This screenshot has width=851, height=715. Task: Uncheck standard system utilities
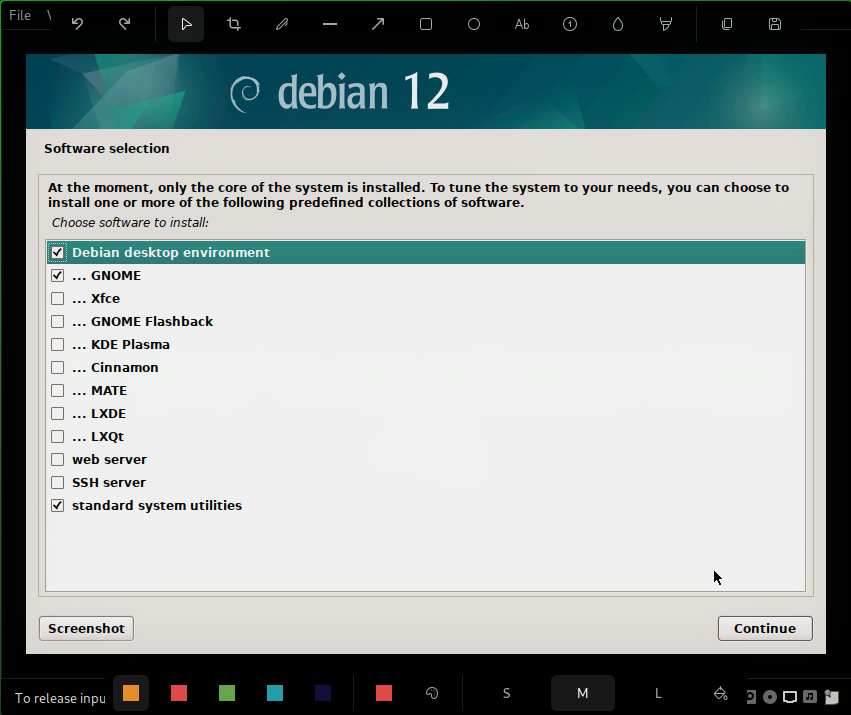point(57,505)
